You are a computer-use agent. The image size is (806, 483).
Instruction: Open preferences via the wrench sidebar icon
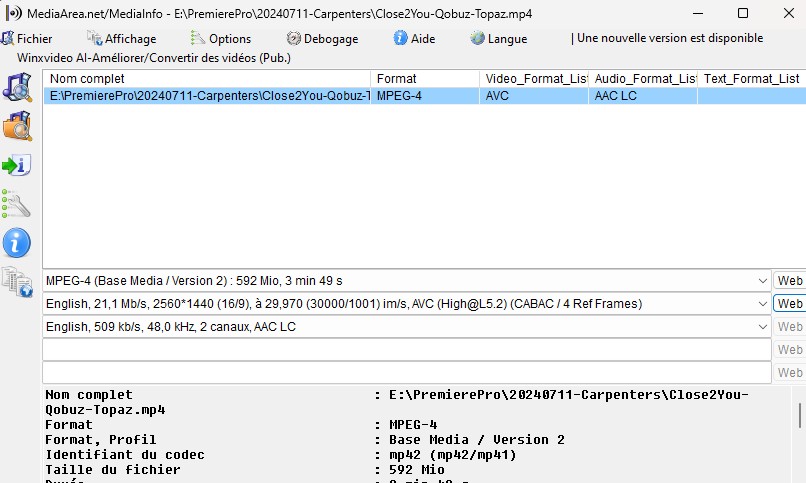(17, 204)
